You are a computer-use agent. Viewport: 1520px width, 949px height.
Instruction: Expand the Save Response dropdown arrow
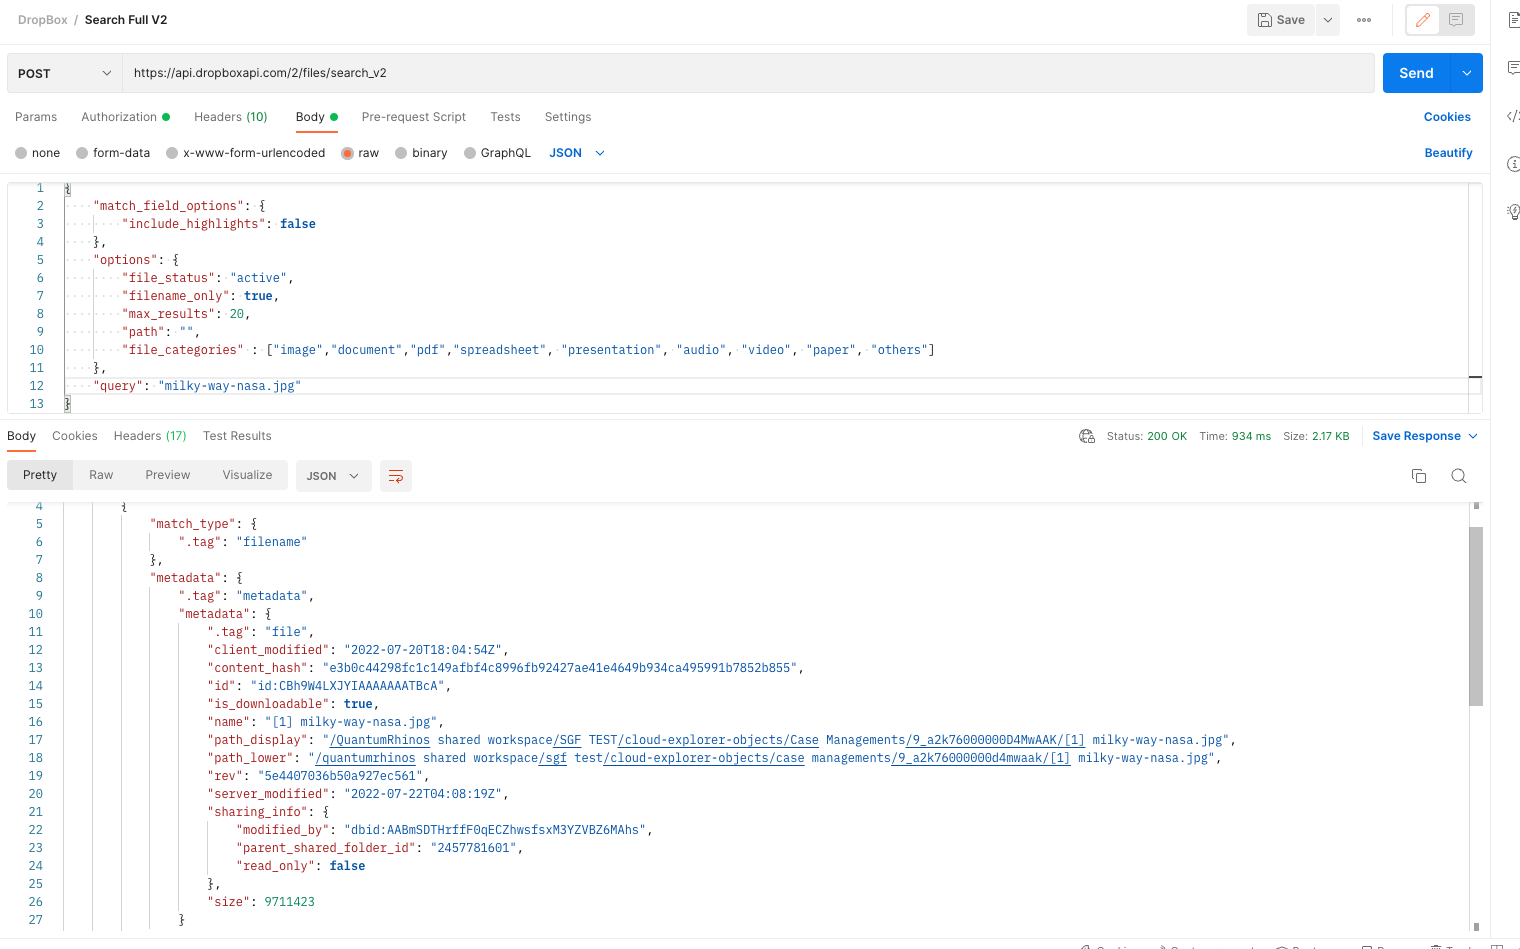(x=1473, y=436)
